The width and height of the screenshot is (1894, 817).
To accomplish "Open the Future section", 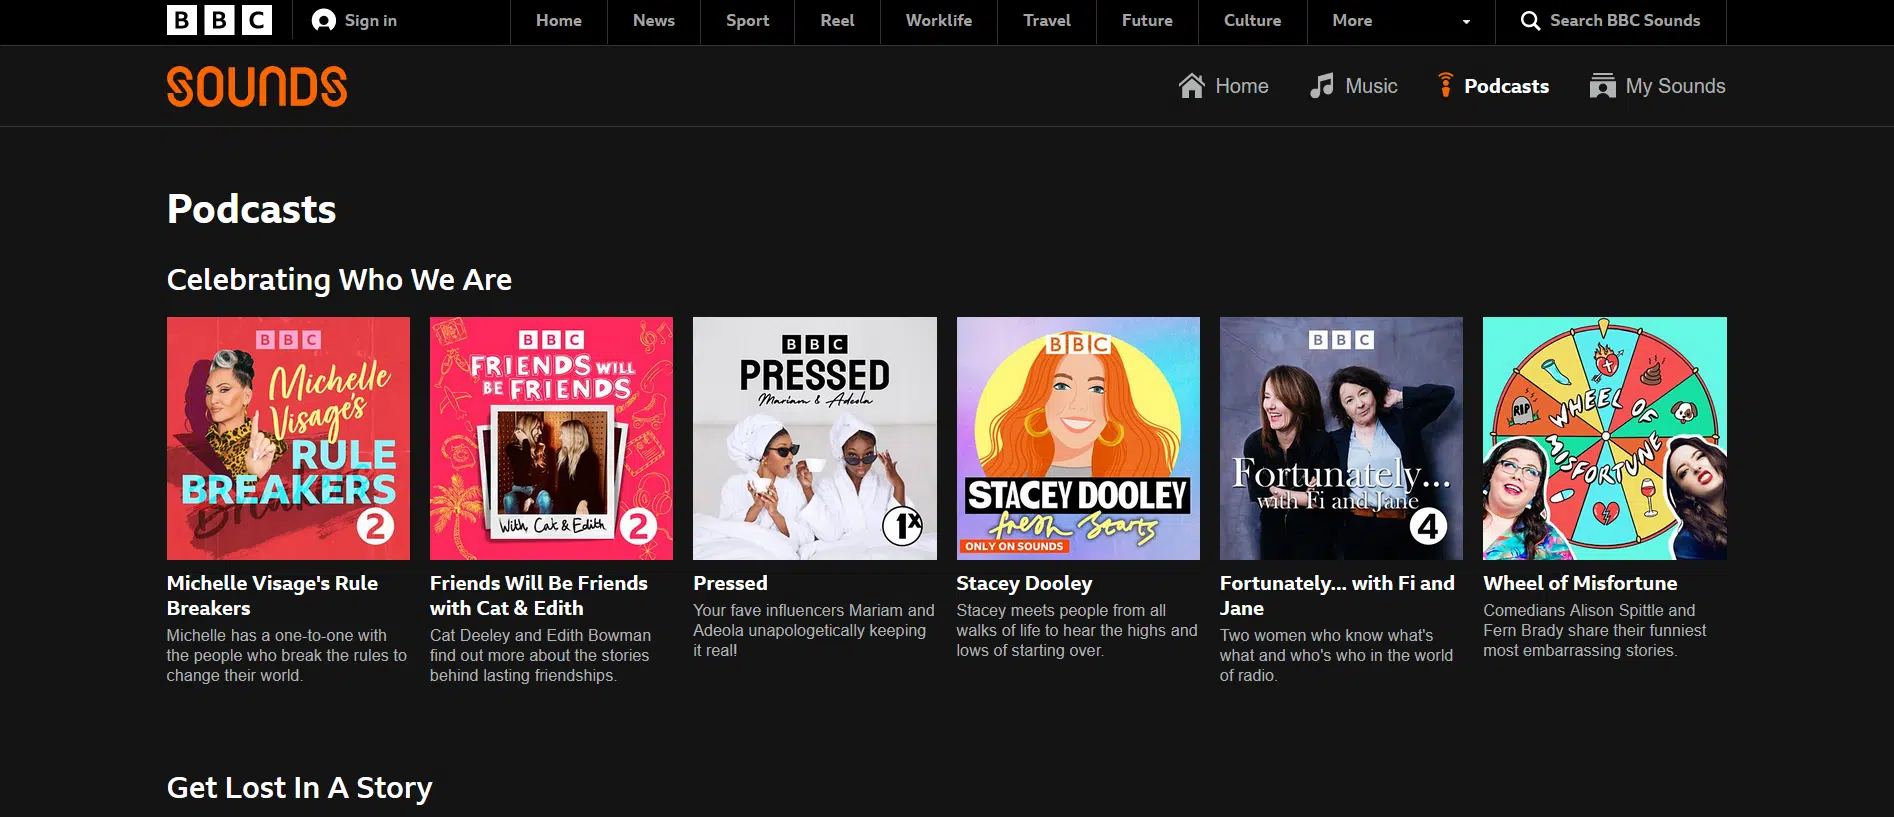I will (1147, 20).
